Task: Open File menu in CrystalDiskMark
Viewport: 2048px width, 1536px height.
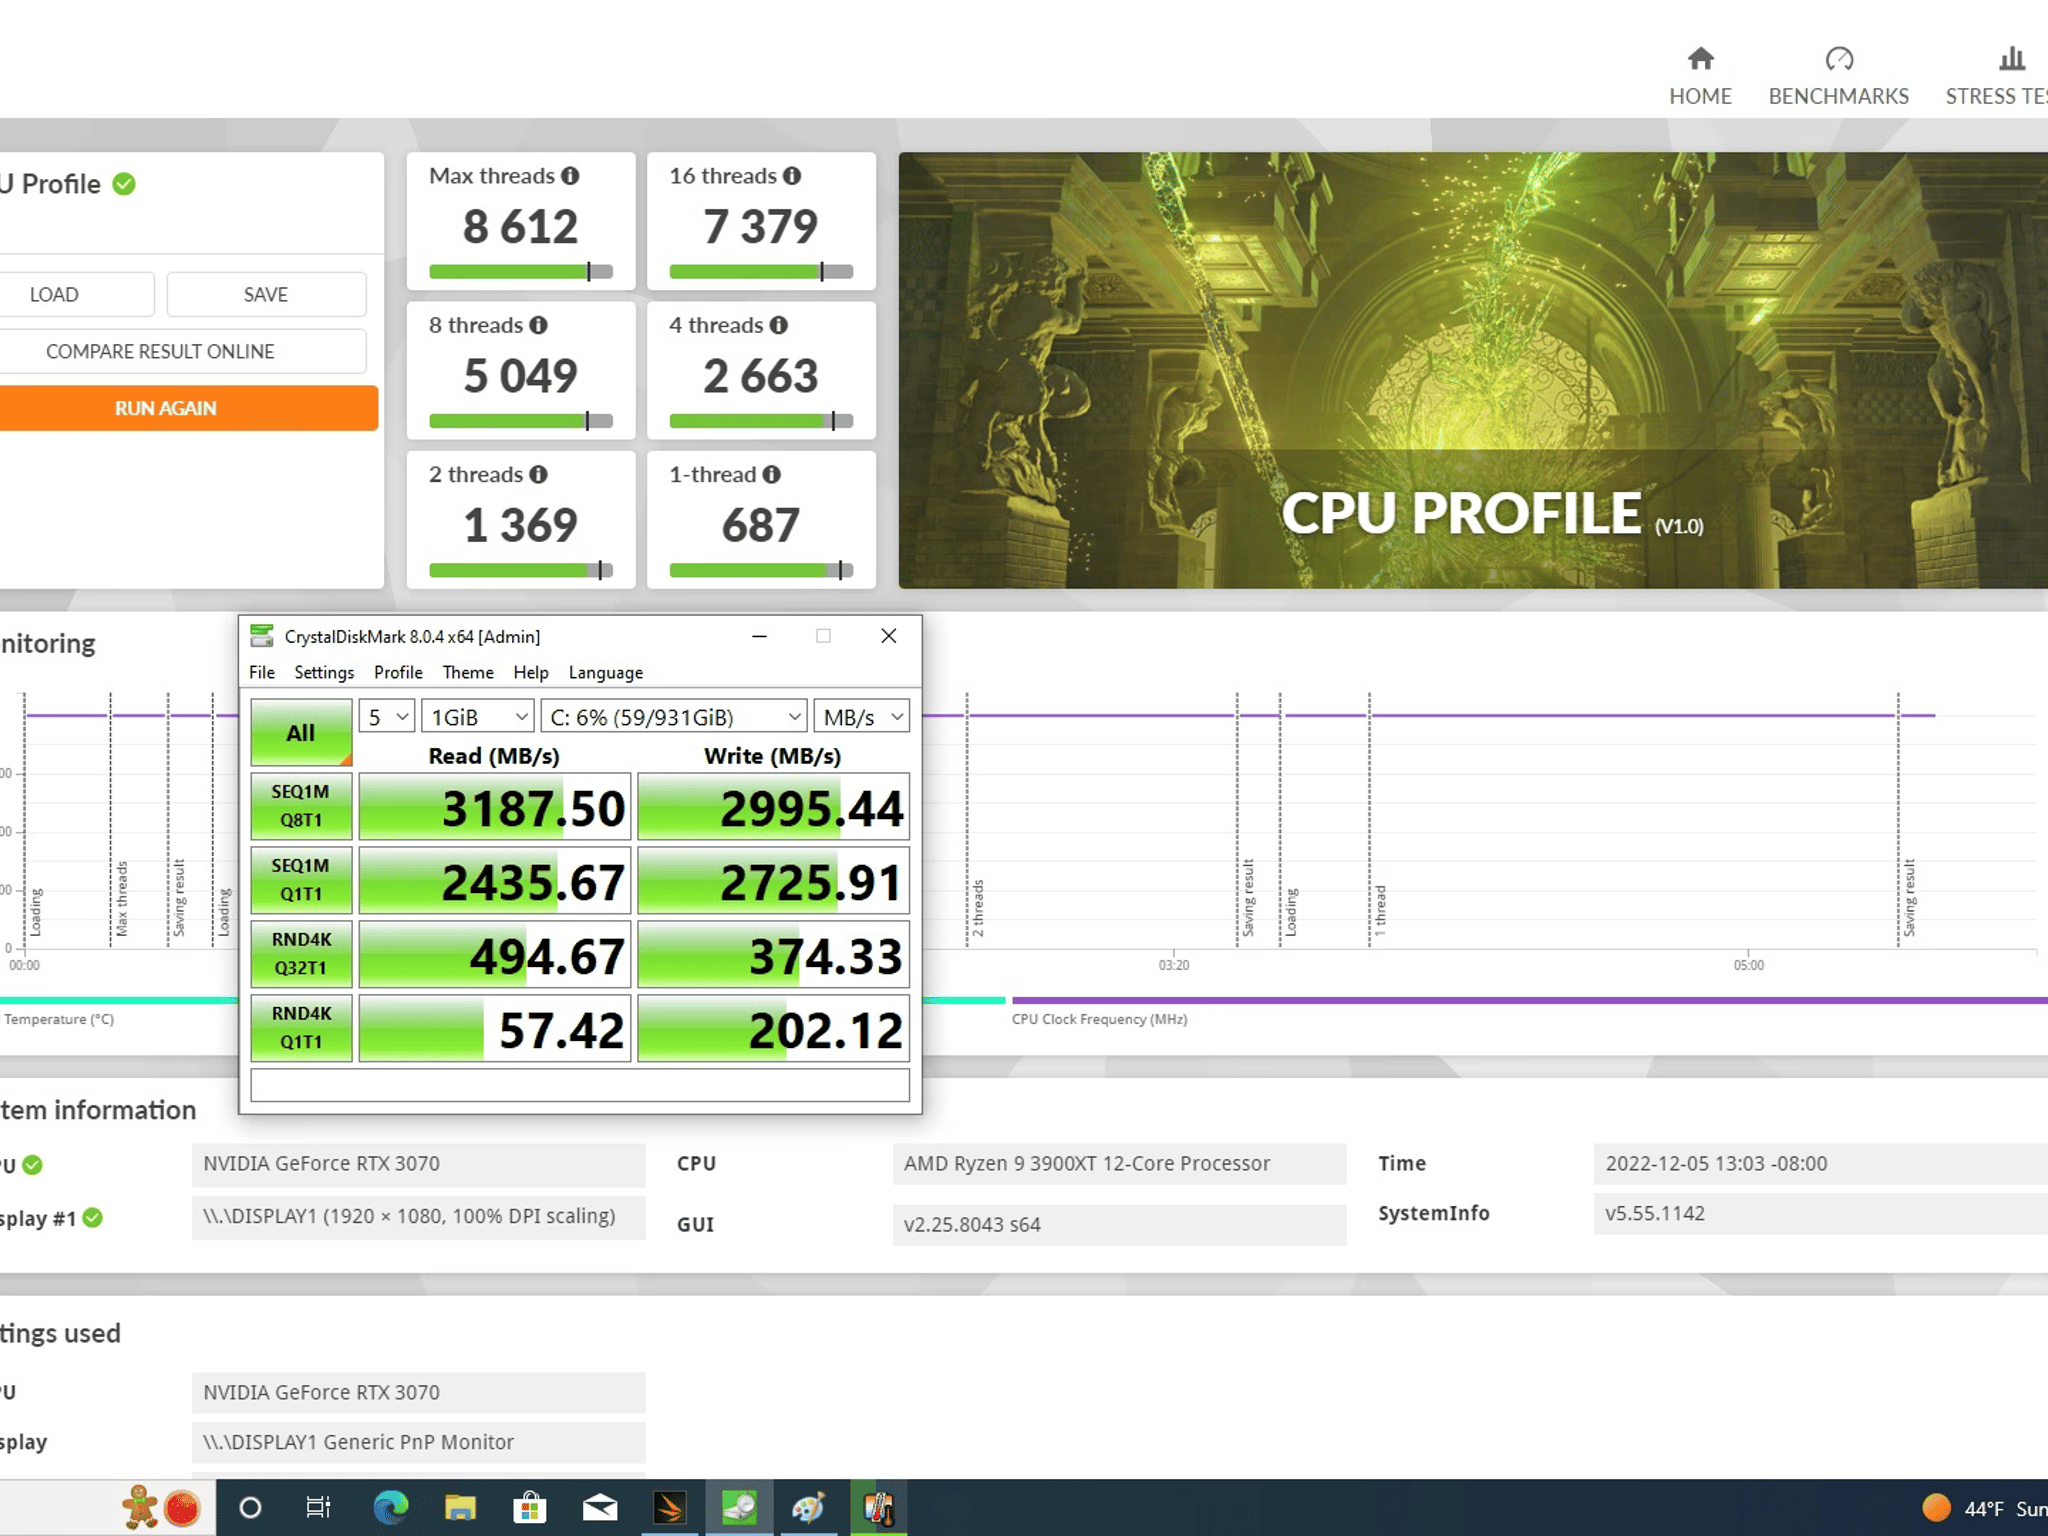Action: (x=262, y=672)
